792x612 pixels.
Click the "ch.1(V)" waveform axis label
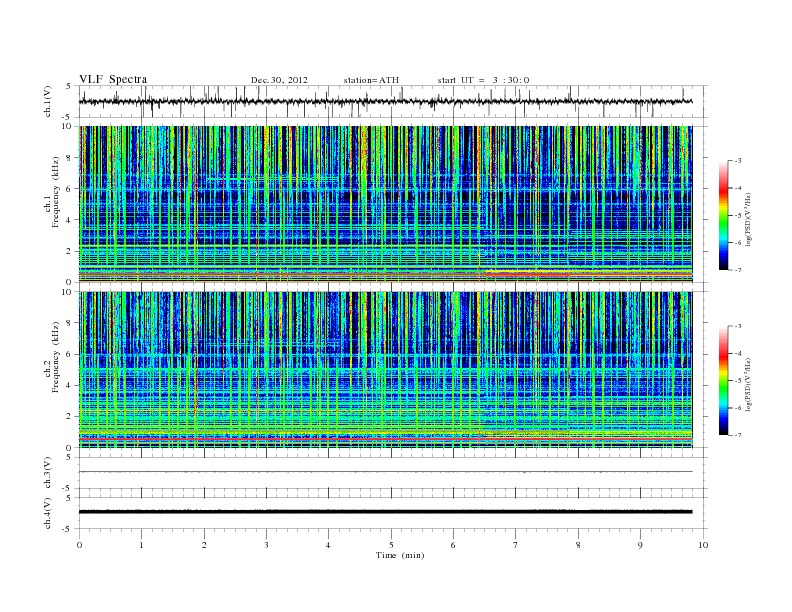click(x=48, y=101)
